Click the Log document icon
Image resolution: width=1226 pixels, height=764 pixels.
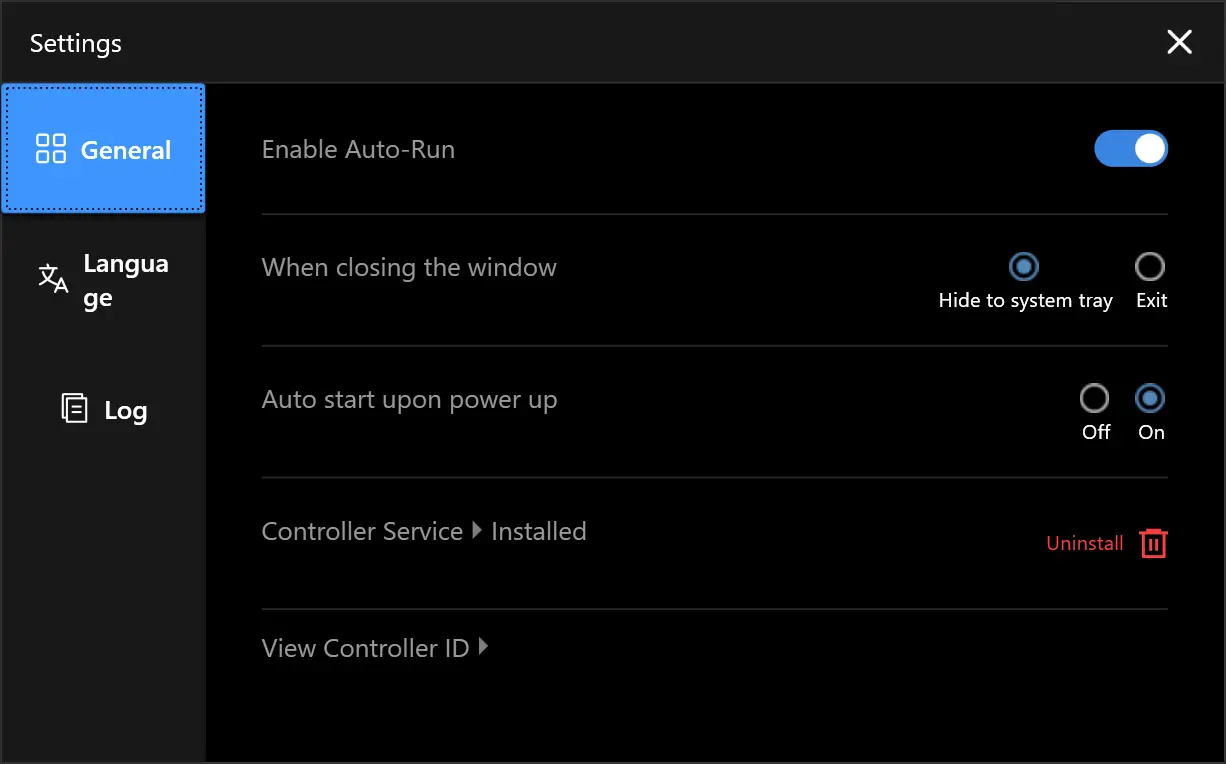pyautogui.click(x=74, y=408)
